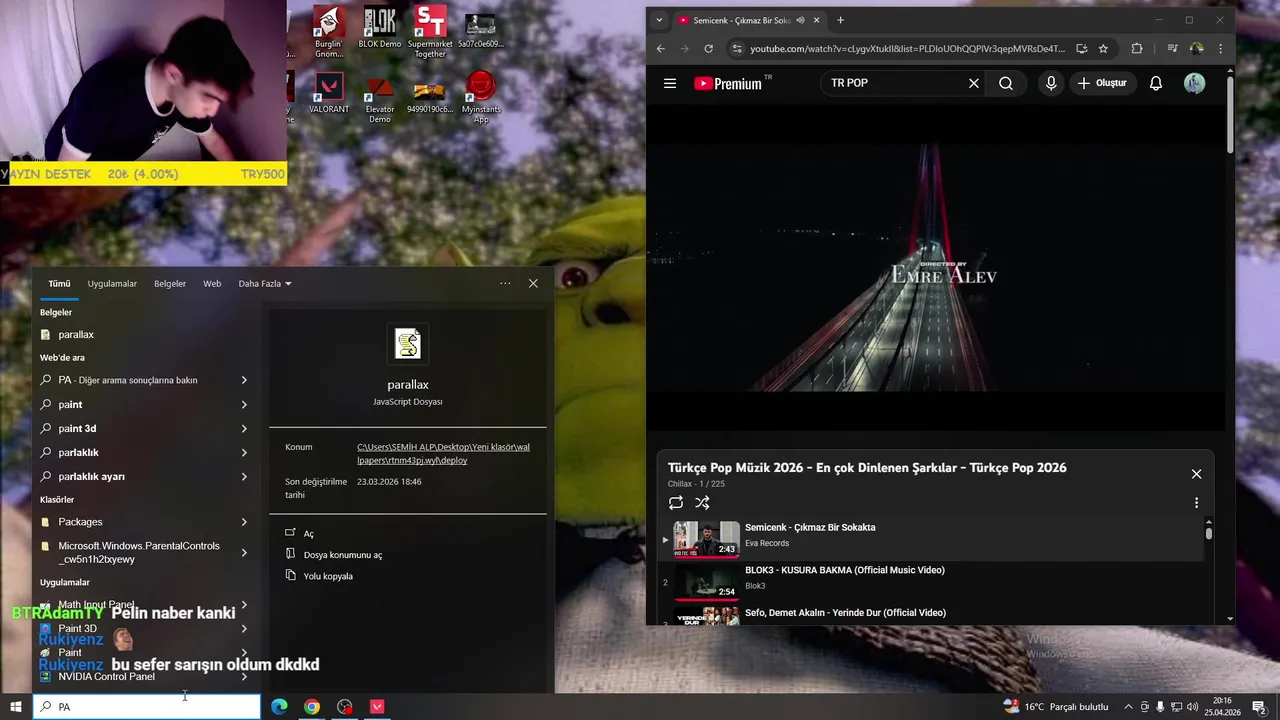
Task: Expand the 'paint' web suggestion arrow
Action: coord(244,404)
